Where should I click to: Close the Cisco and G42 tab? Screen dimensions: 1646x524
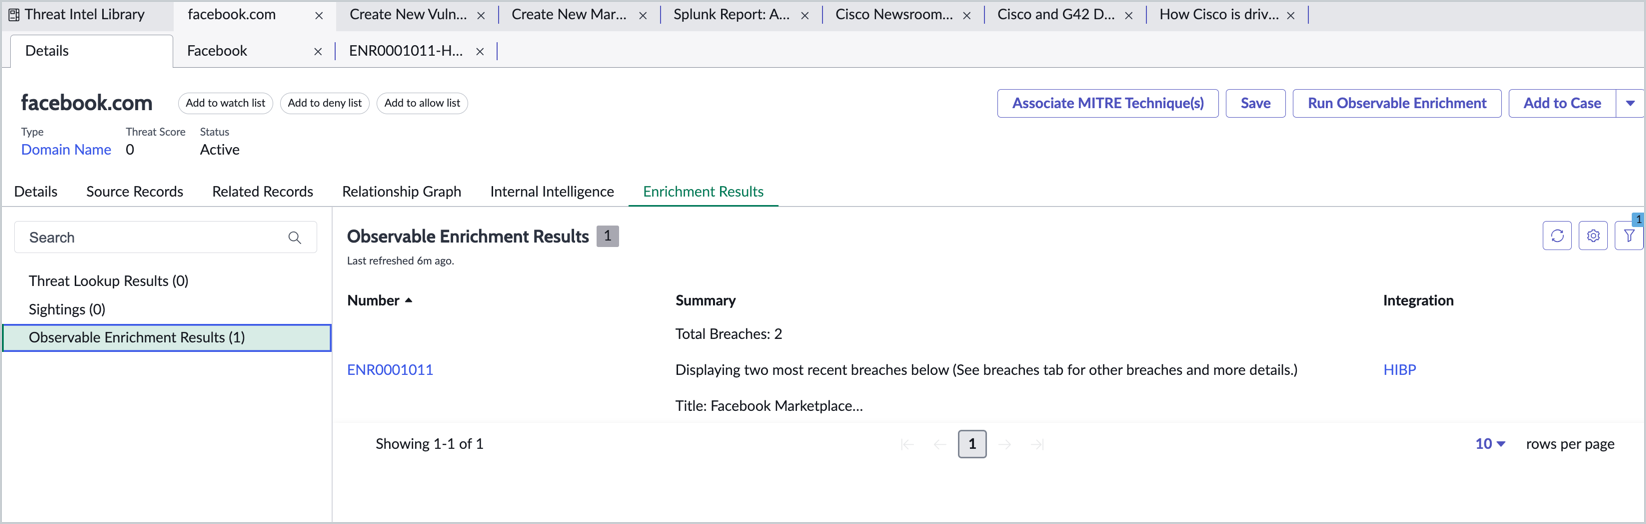pos(1129,16)
